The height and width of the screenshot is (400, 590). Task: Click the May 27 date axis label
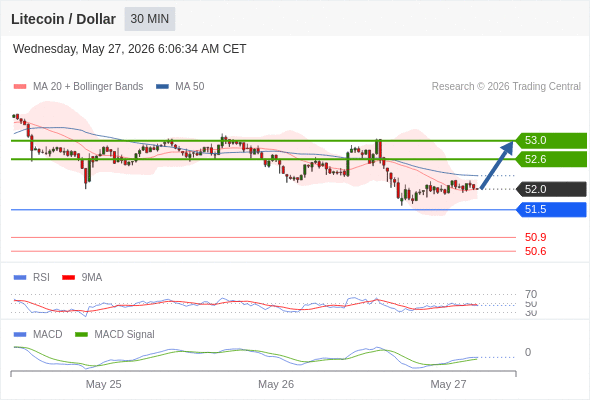click(448, 384)
